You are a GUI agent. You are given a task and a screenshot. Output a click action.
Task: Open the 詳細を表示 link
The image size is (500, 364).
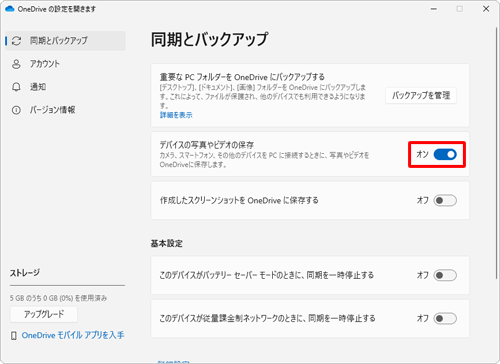[x=176, y=115]
